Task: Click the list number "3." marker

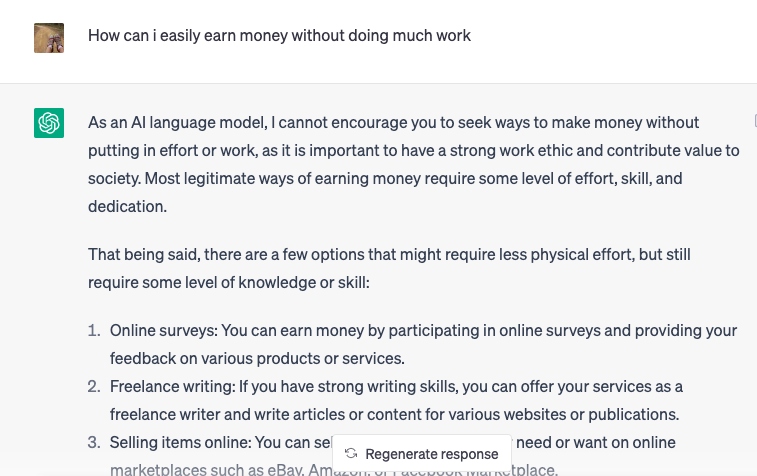Action: (x=94, y=443)
